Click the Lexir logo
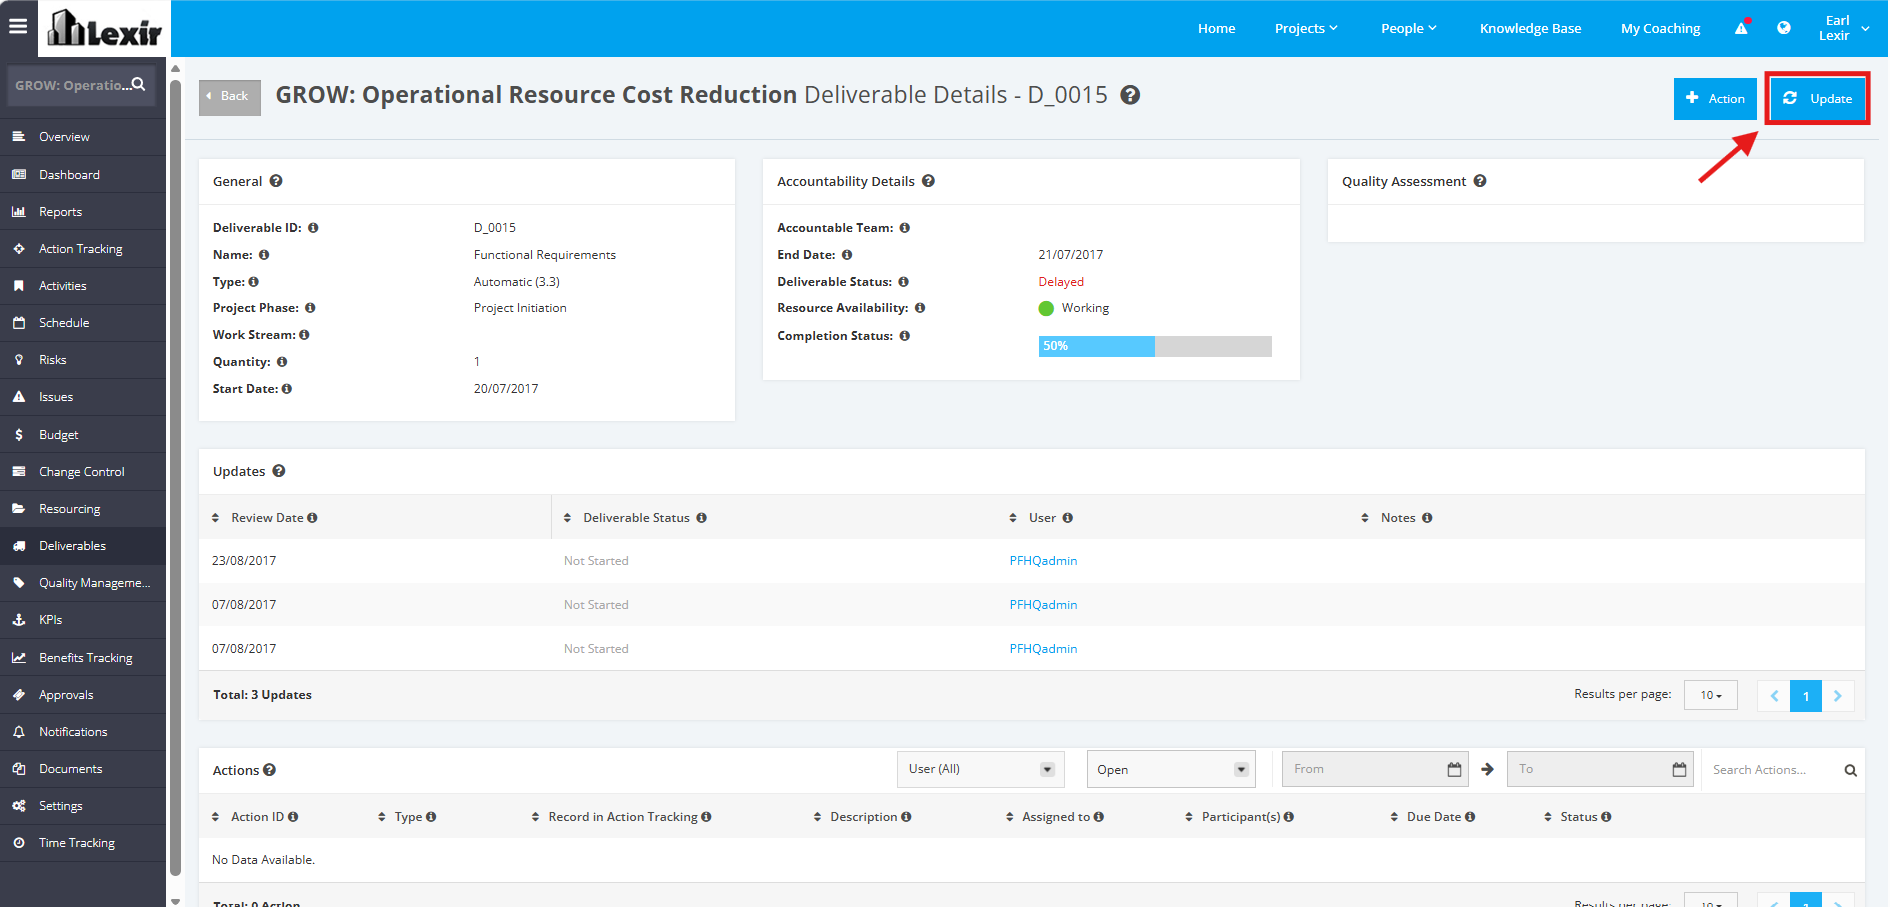The image size is (1890, 907). pyautogui.click(x=105, y=28)
